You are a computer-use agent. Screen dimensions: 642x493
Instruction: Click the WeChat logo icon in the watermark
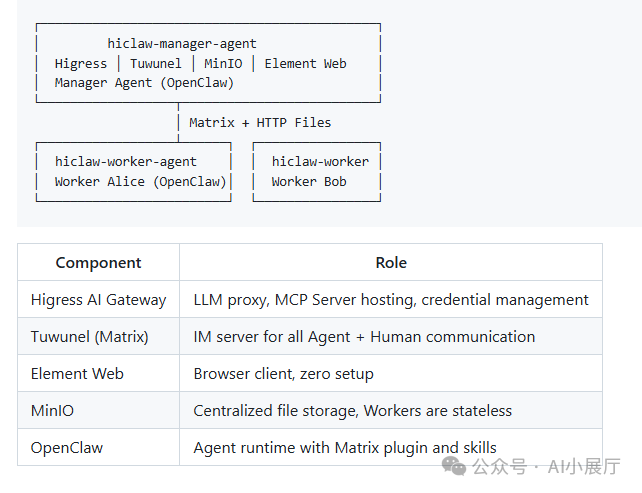(457, 466)
